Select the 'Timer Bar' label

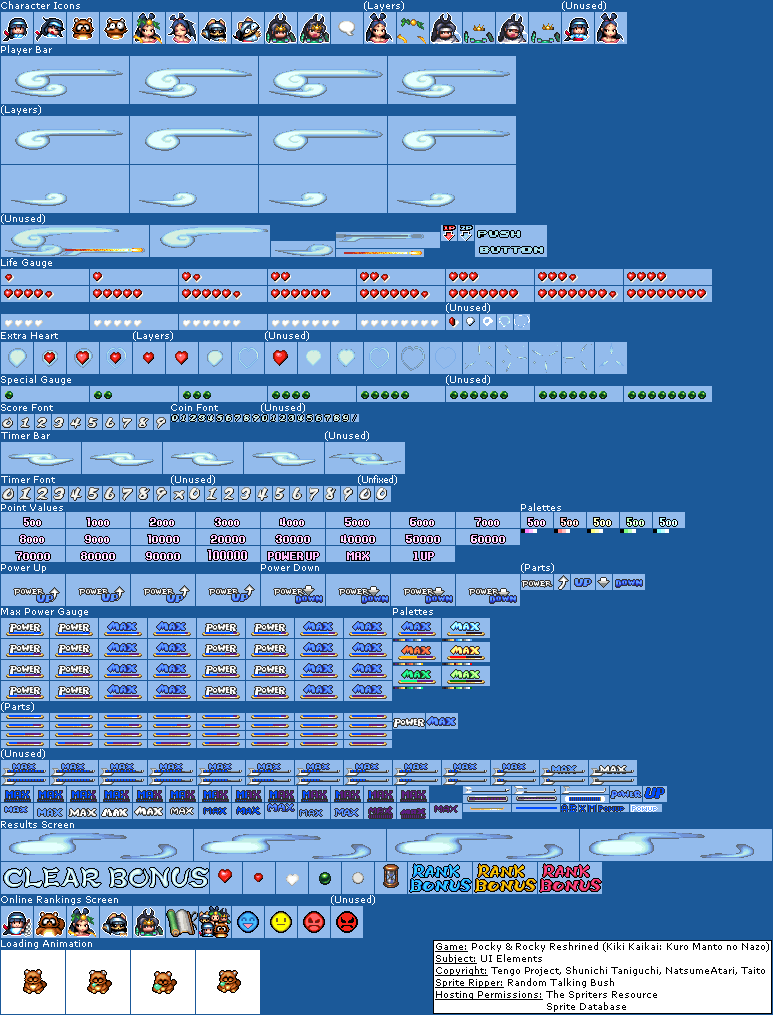pos(25,435)
